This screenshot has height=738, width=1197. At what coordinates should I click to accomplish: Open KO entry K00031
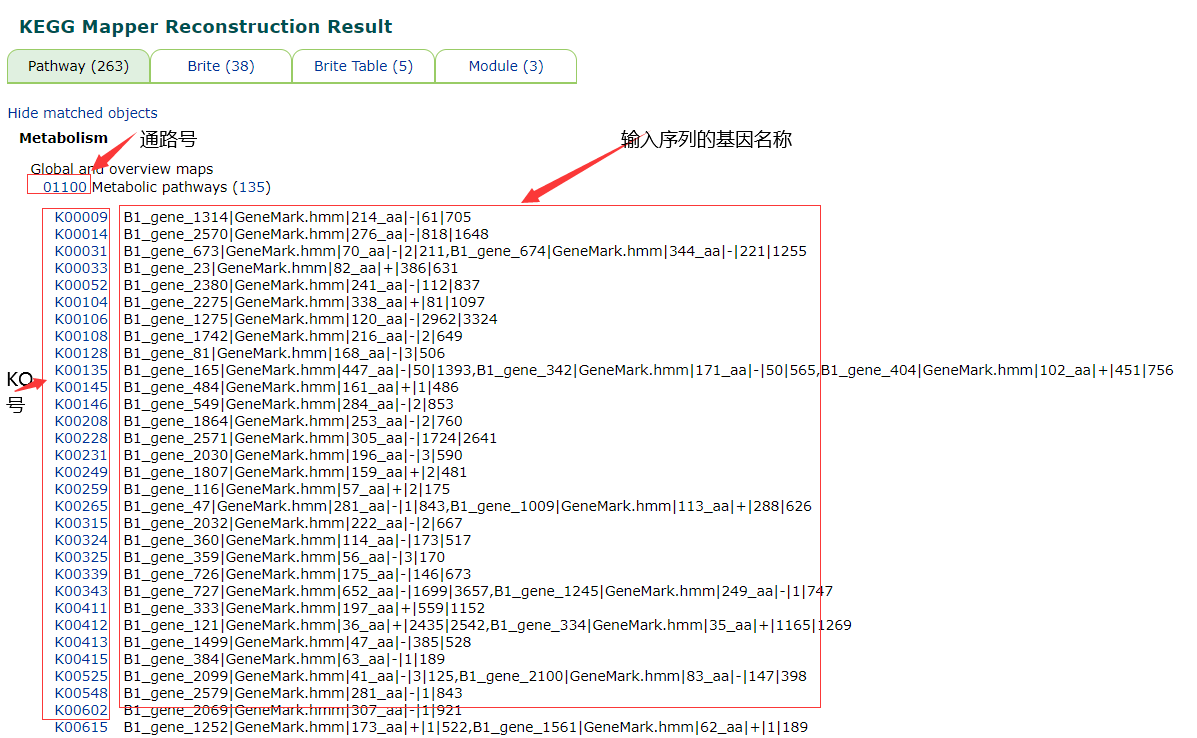pyautogui.click(x=81, y=251)
